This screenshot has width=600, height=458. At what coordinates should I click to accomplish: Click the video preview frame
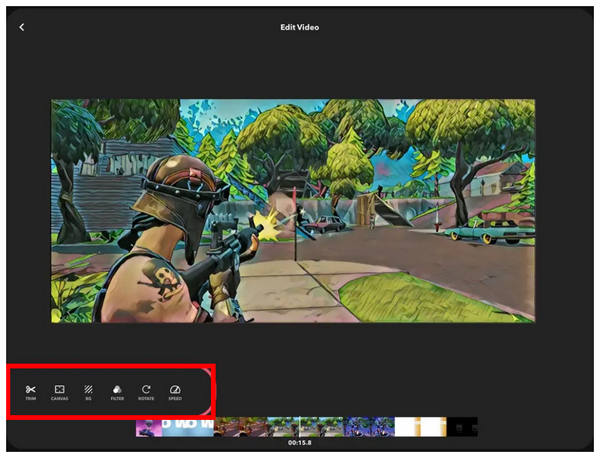pos(293,211)
